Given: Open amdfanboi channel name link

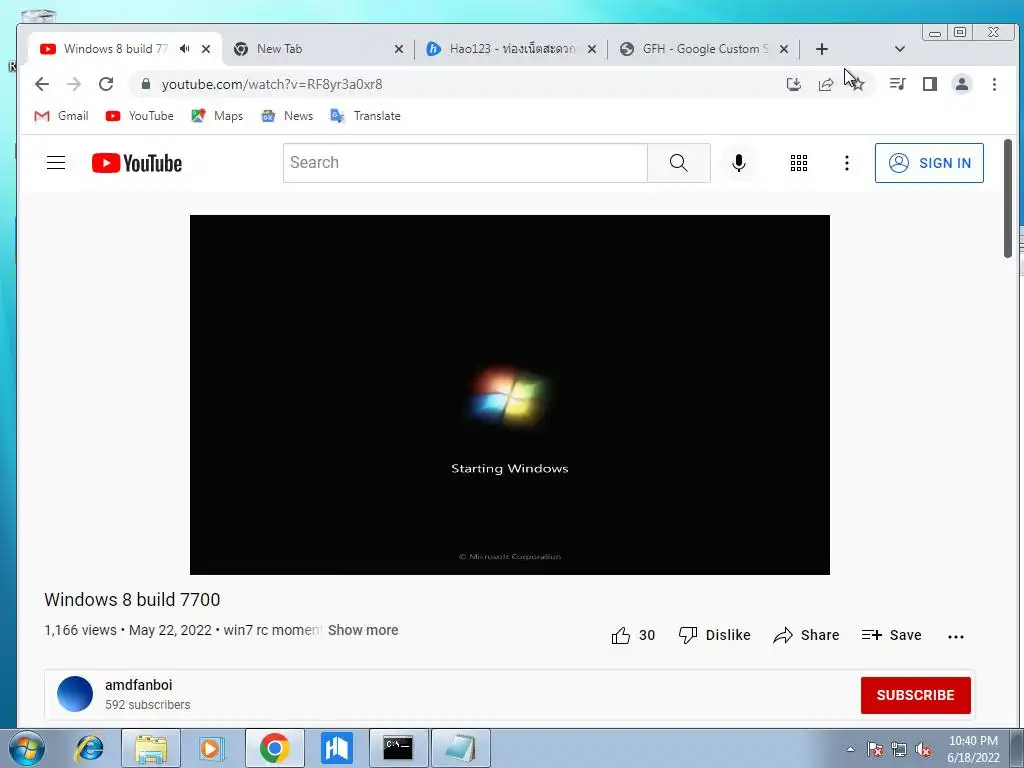Looking at the screenshot, I should (138, 685).
